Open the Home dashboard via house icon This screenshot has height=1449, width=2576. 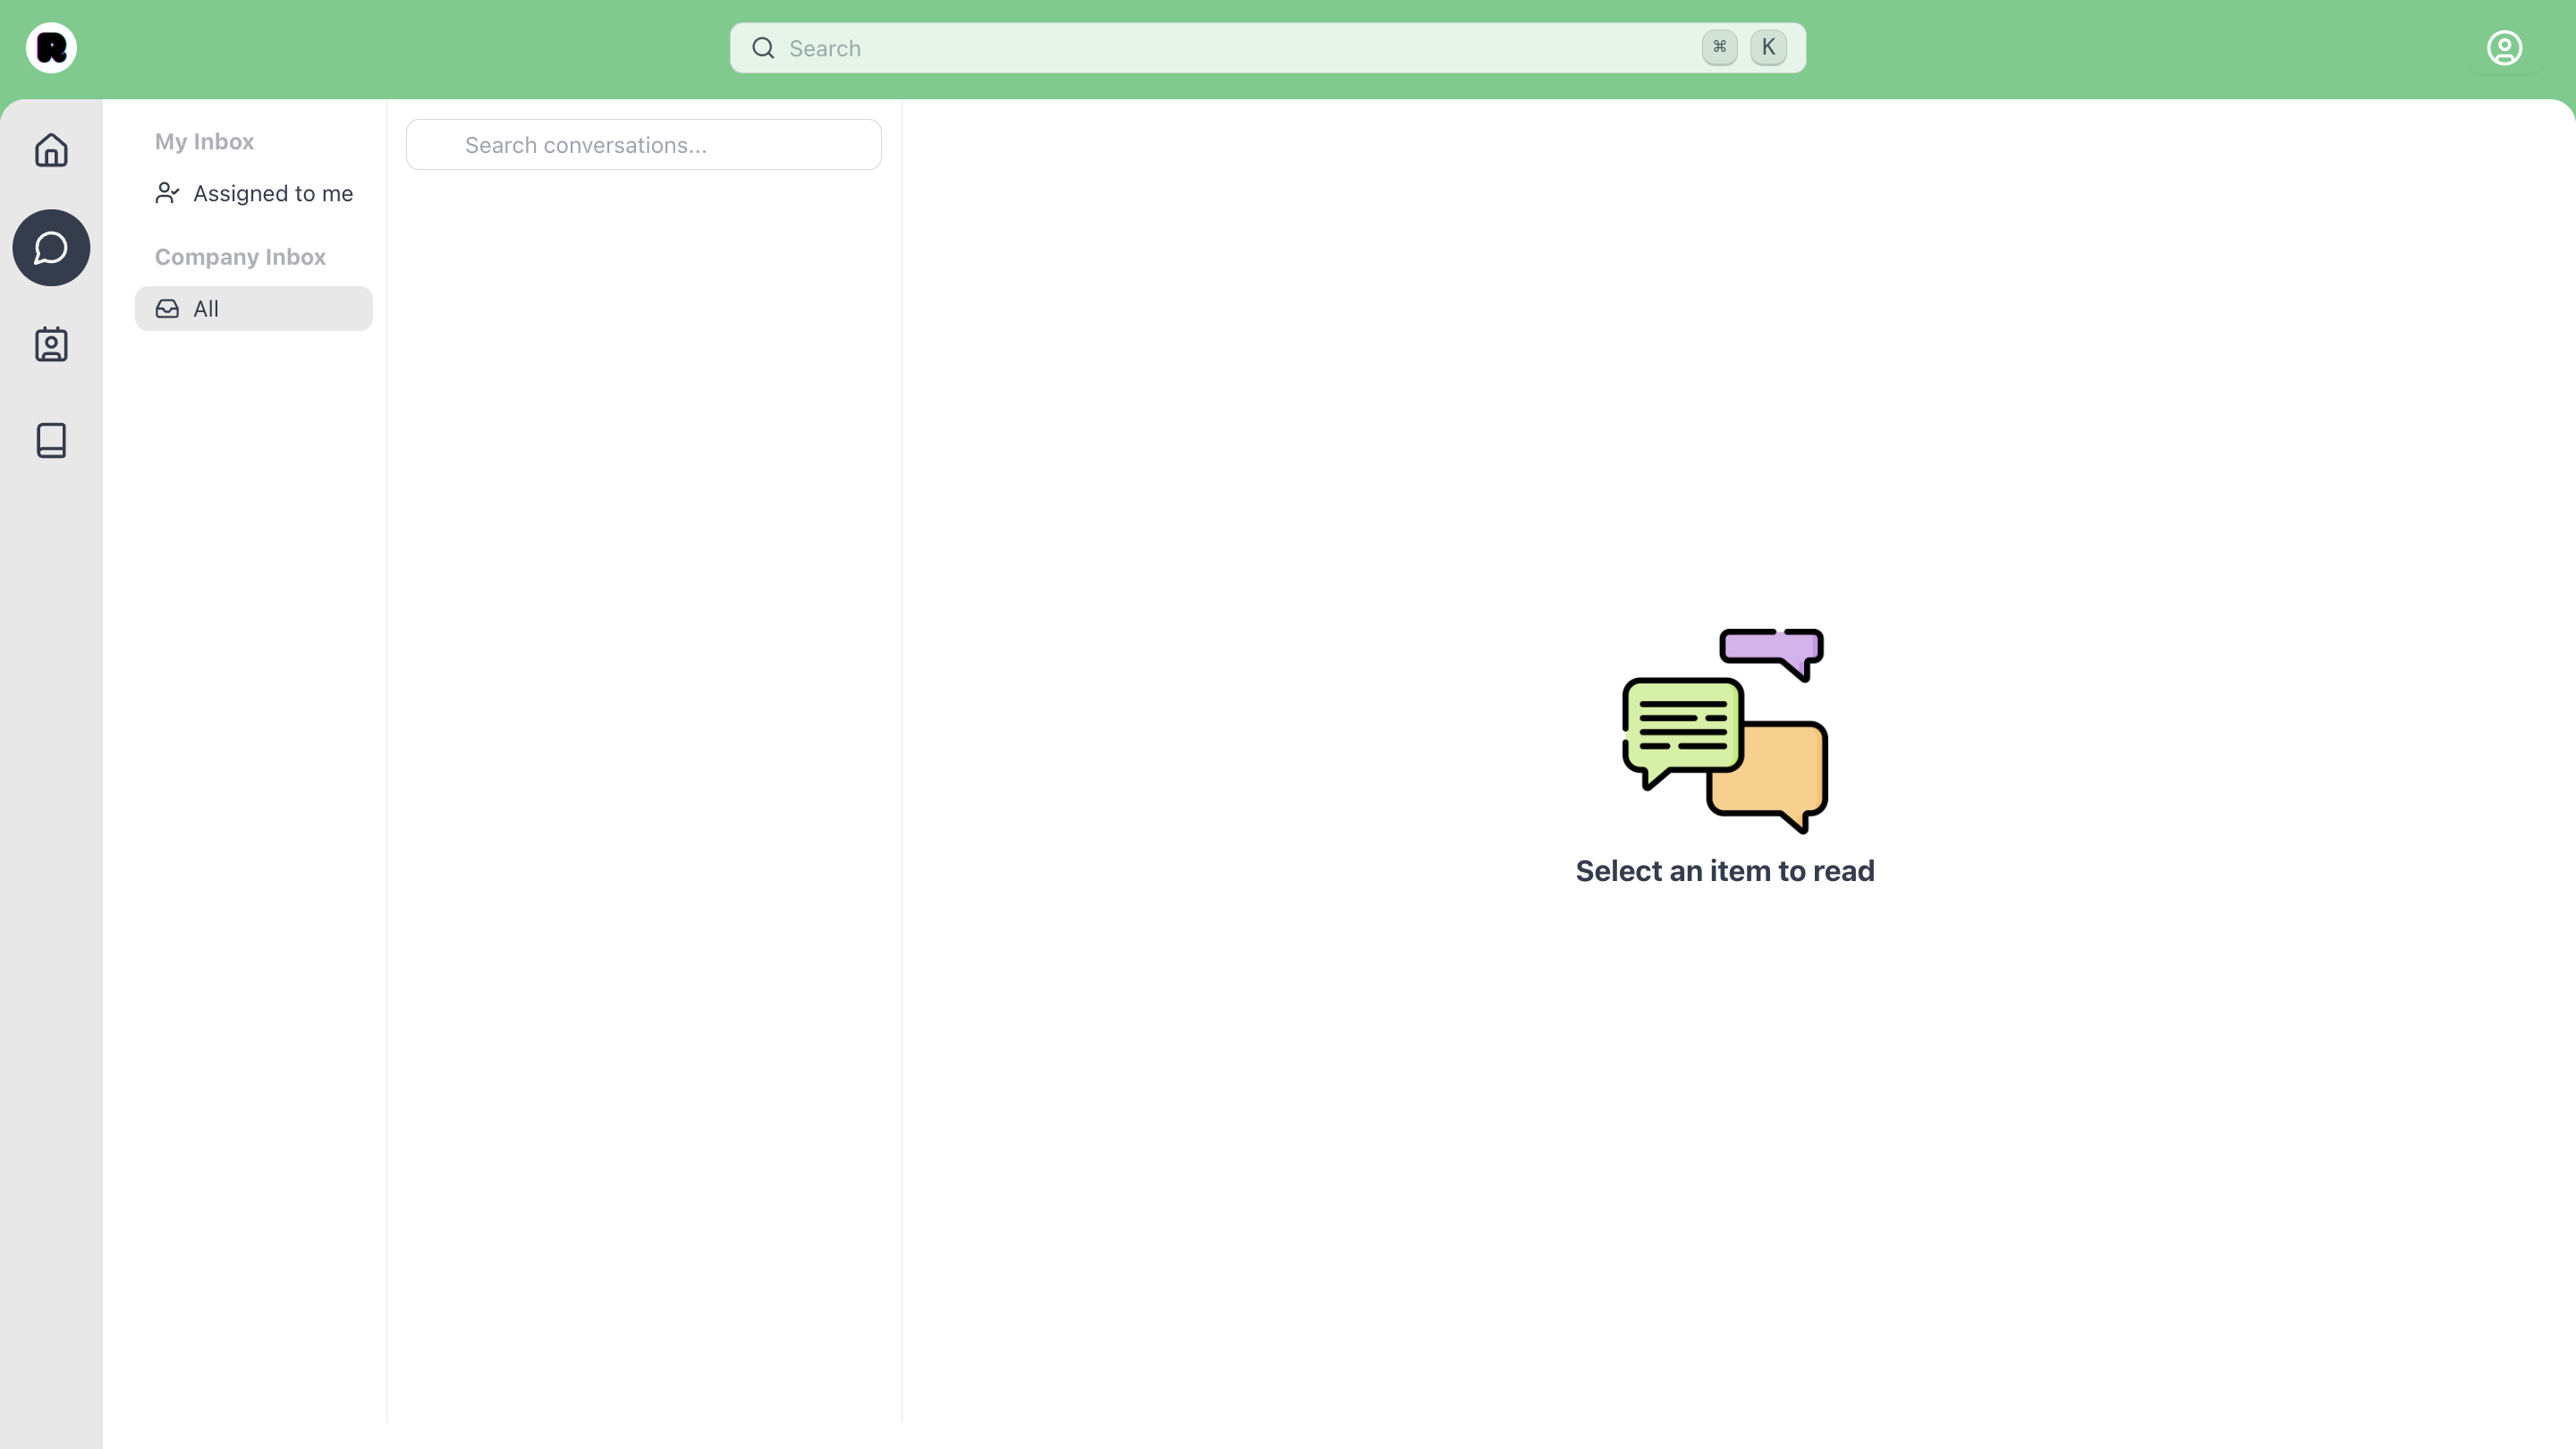coord(51,150)
